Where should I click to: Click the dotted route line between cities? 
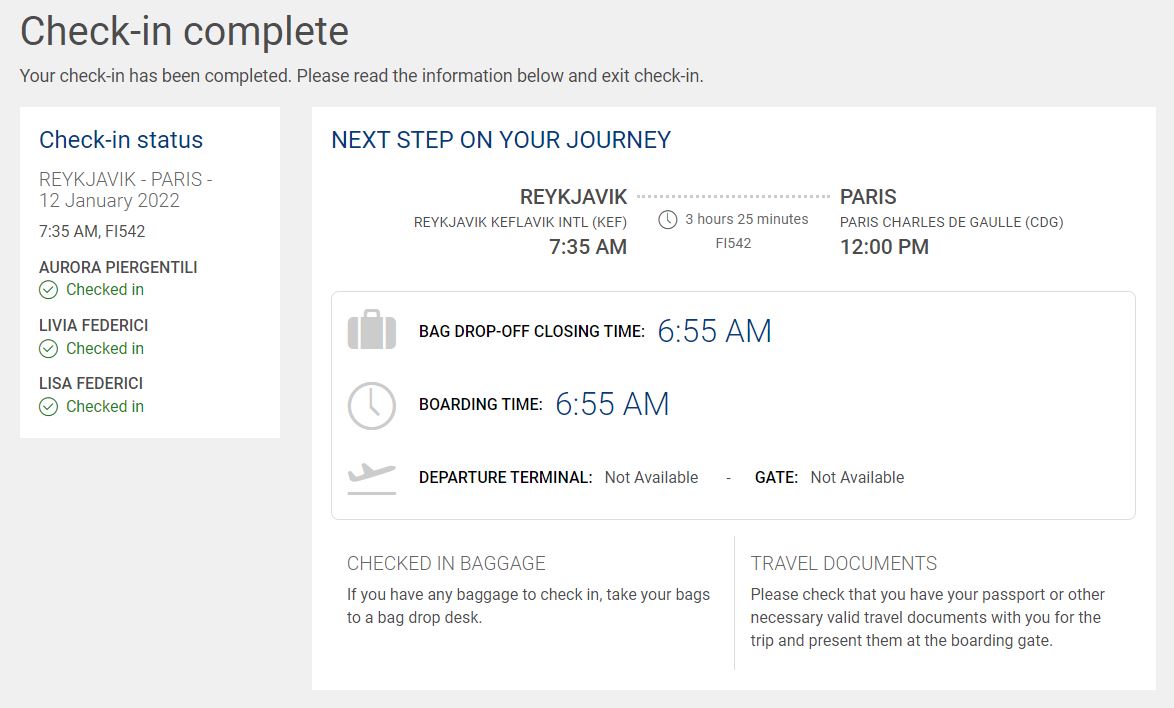click(x=733, y=197)
